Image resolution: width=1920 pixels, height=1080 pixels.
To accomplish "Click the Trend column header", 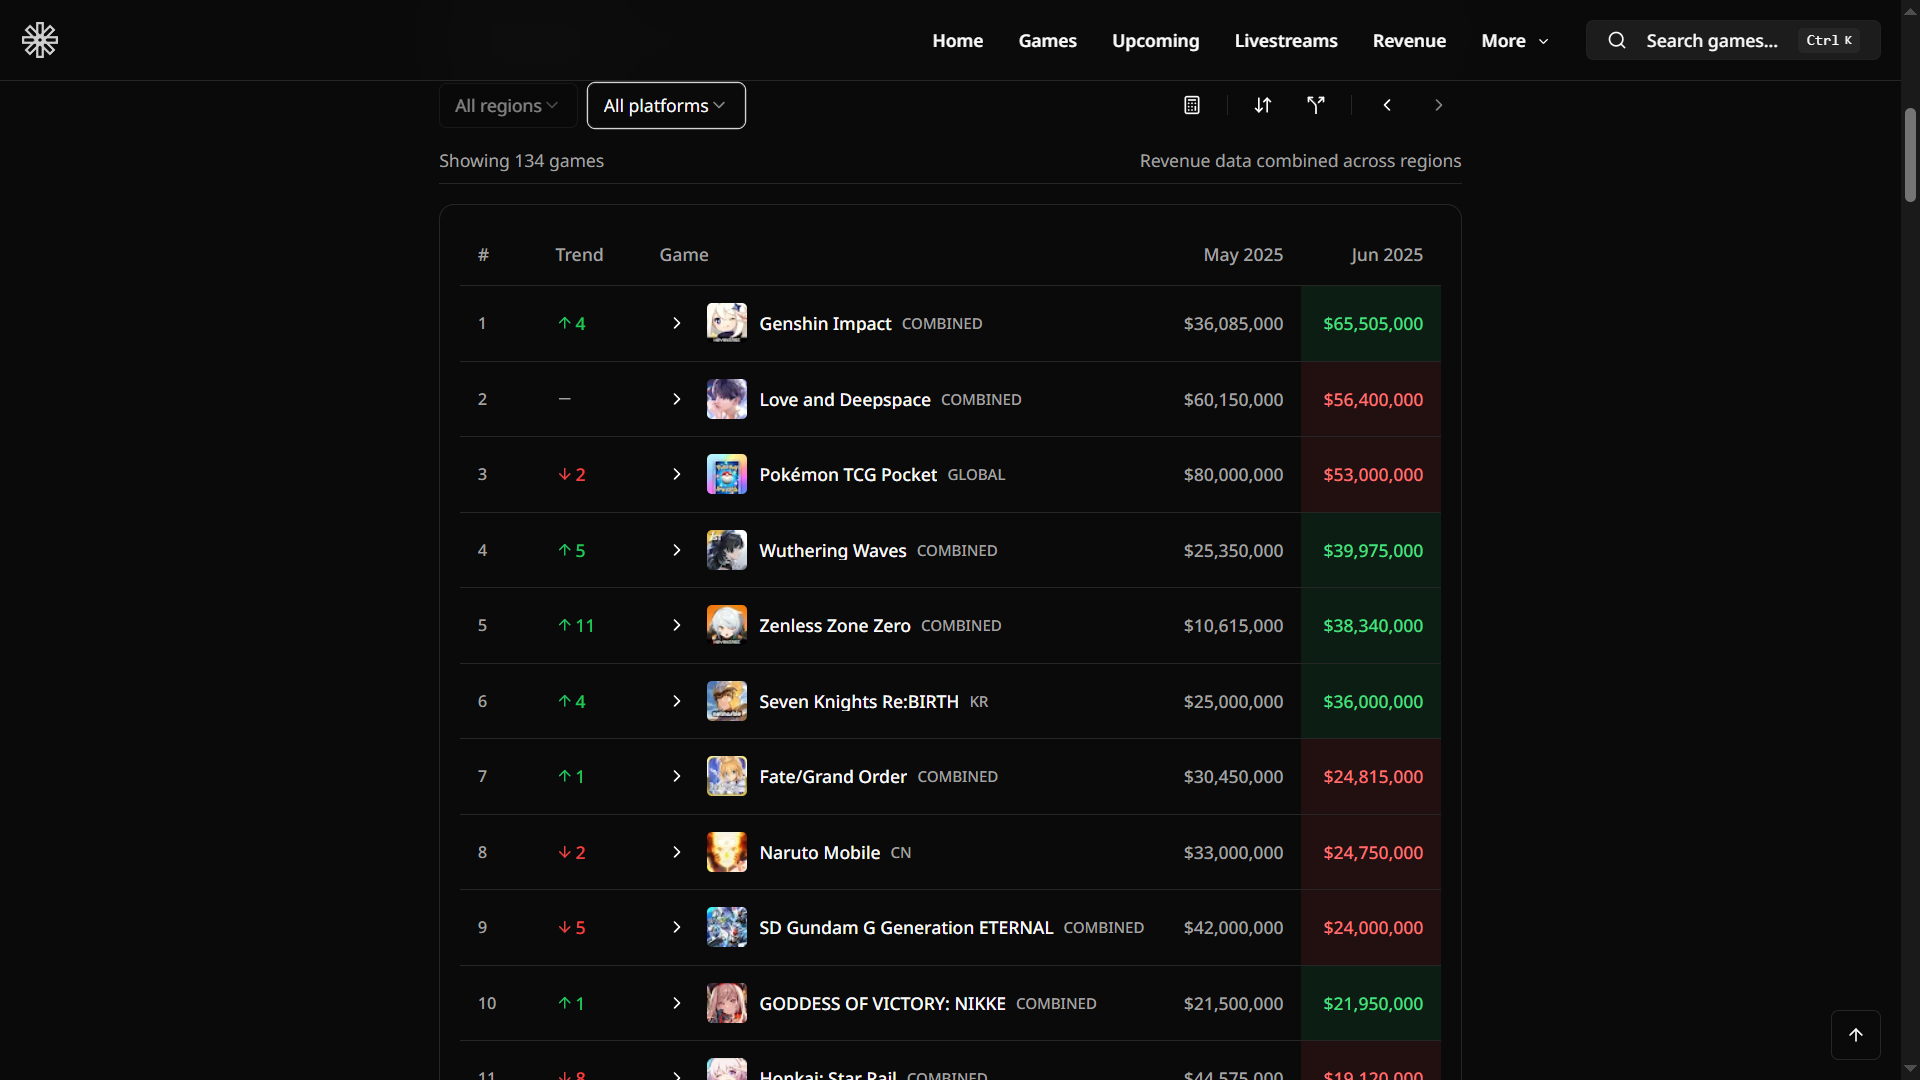I will click(x=579, y=254).
